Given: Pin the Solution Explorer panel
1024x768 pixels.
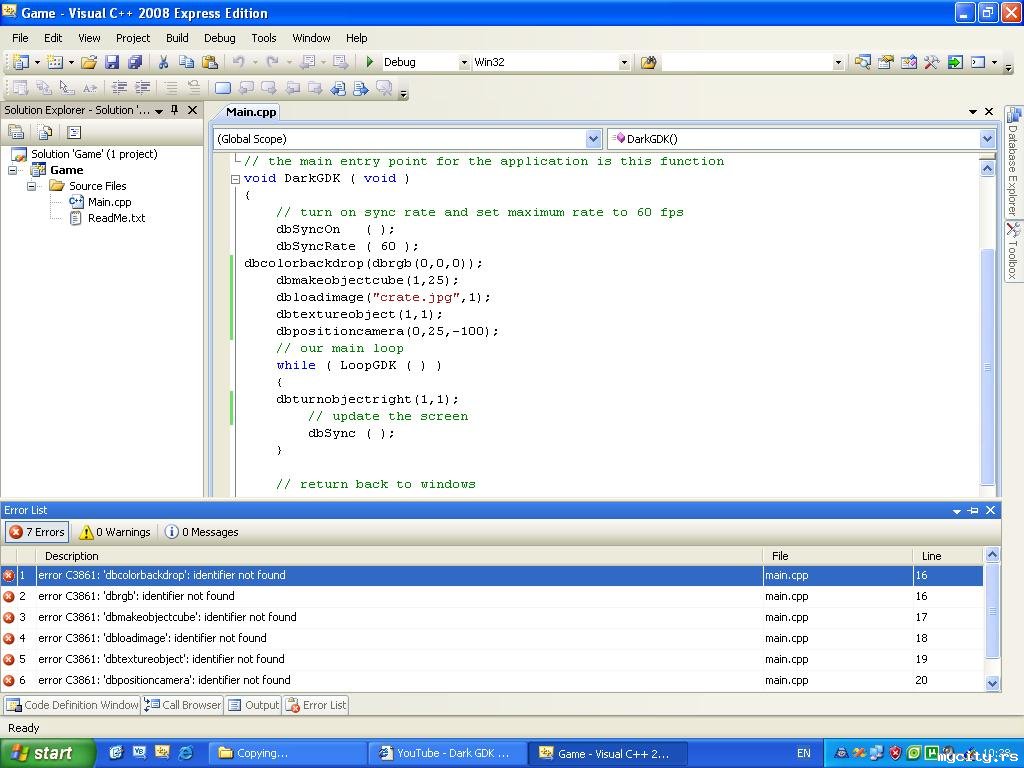Looking at the screenshot, I should coord(174,110).
